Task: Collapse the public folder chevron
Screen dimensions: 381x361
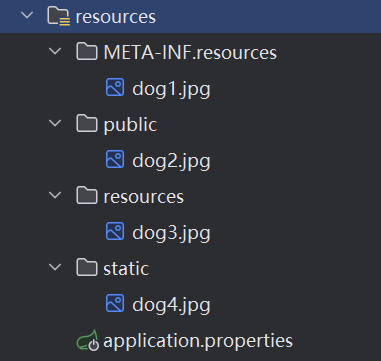Action: [55, 123]
